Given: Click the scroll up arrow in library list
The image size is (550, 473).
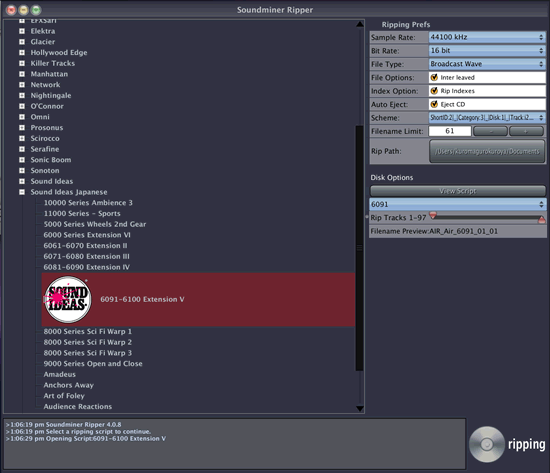Looking at the screenshot, I should click(360, 24).
